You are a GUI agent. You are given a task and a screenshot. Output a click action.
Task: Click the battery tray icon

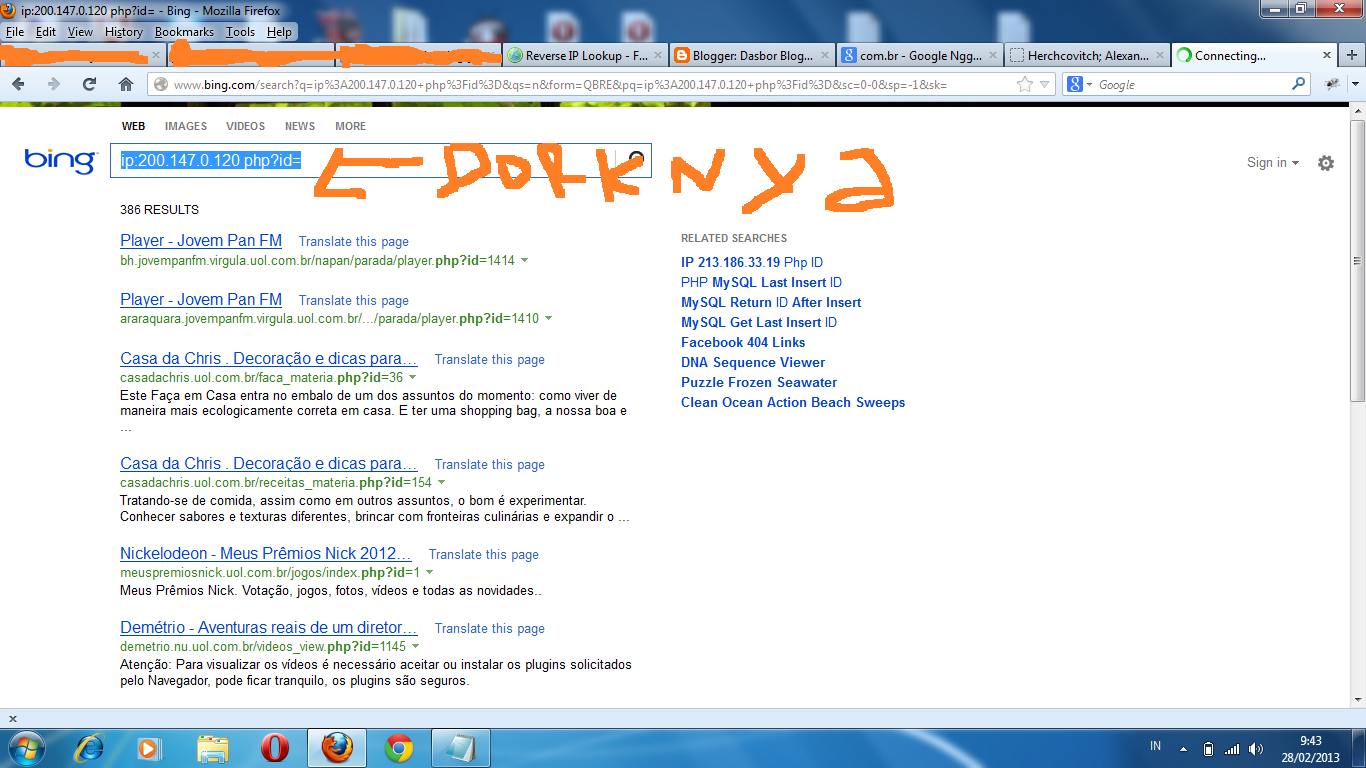(1208, 748)
